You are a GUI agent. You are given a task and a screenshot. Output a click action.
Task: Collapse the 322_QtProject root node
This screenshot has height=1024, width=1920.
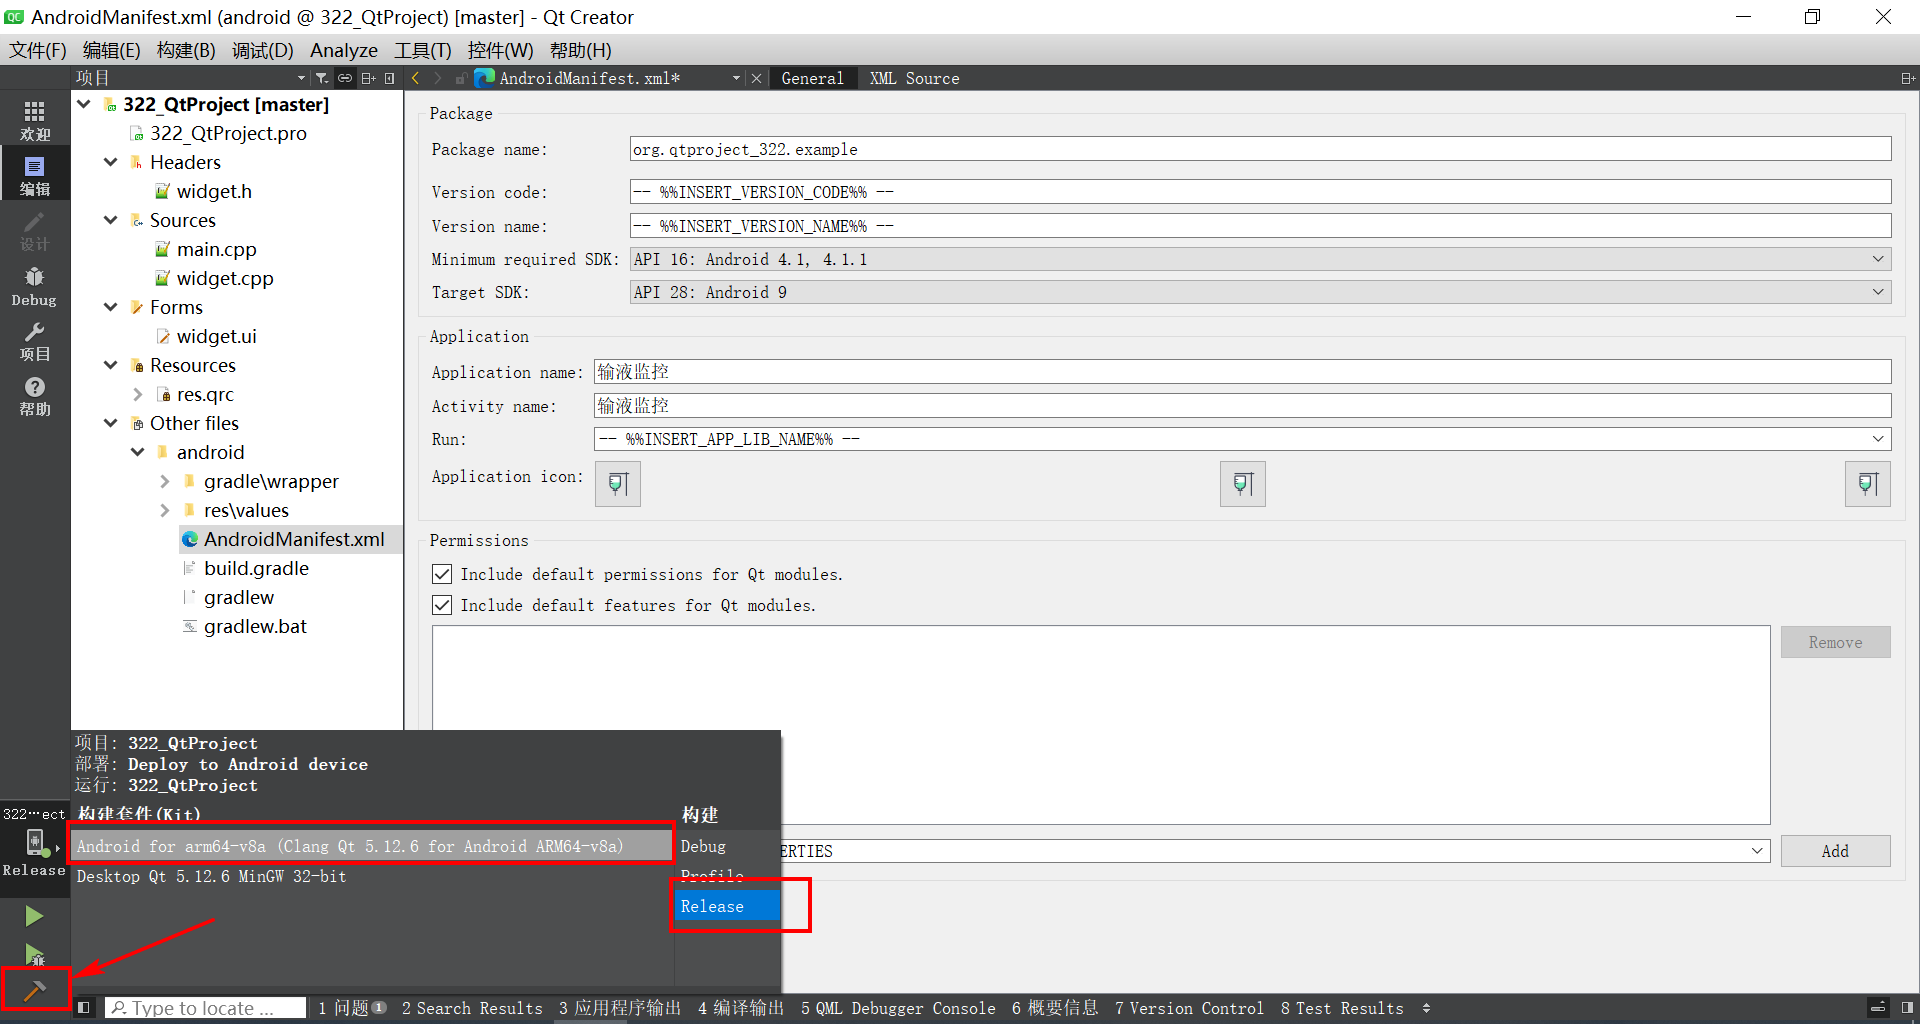point(84,104)
